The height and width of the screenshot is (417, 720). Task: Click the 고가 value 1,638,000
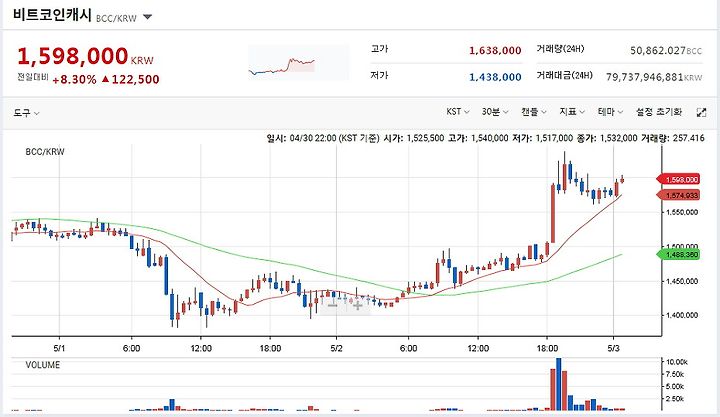pos(495,51)
